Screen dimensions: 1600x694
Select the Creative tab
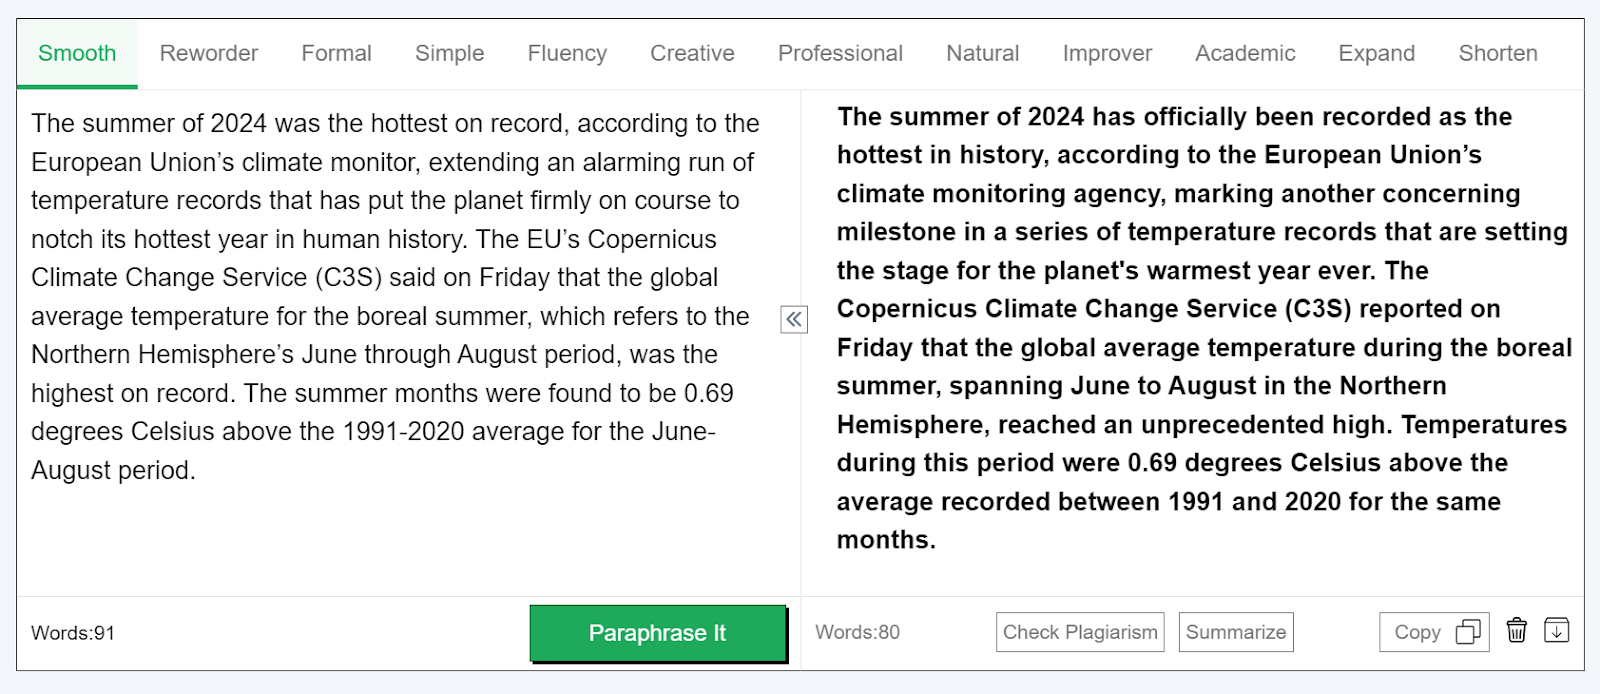coord(692,54)
